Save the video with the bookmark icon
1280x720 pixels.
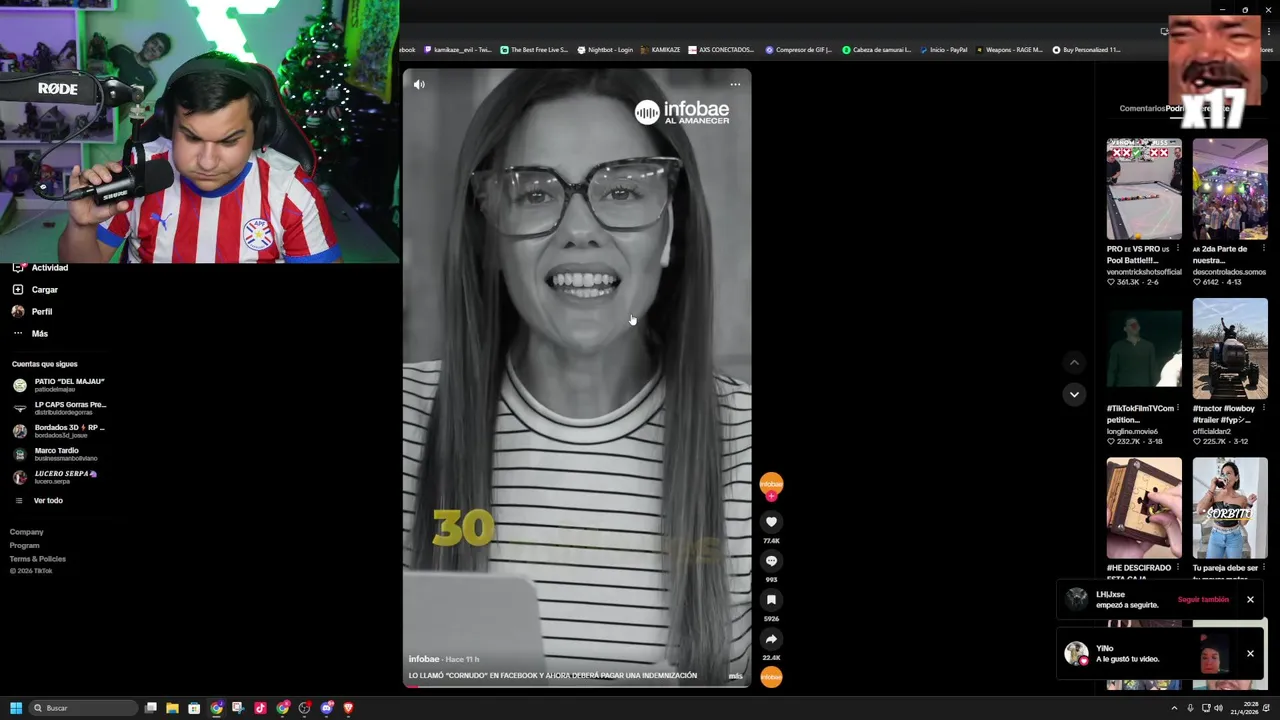771,600
